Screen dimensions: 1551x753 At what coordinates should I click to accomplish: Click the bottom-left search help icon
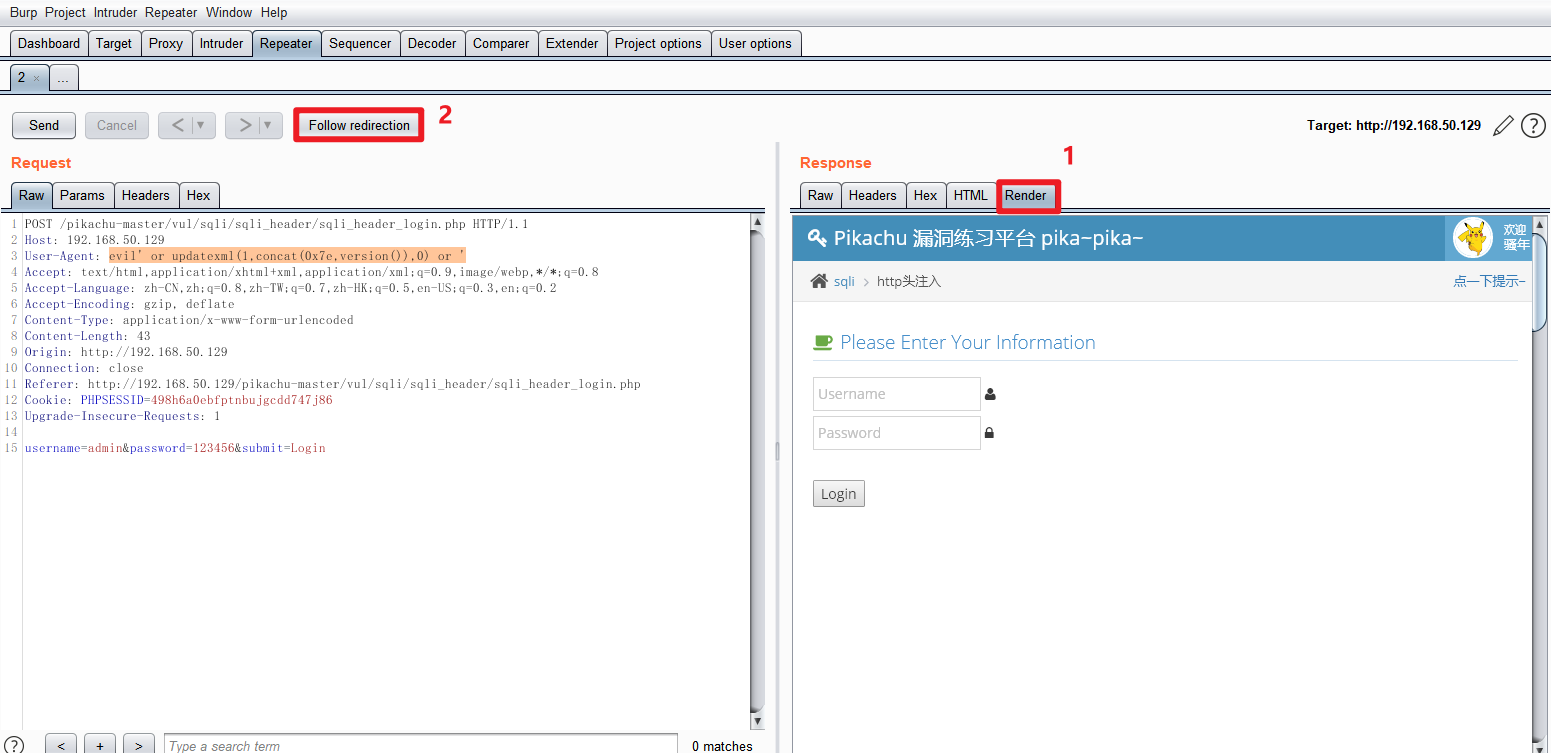point(15,746)
